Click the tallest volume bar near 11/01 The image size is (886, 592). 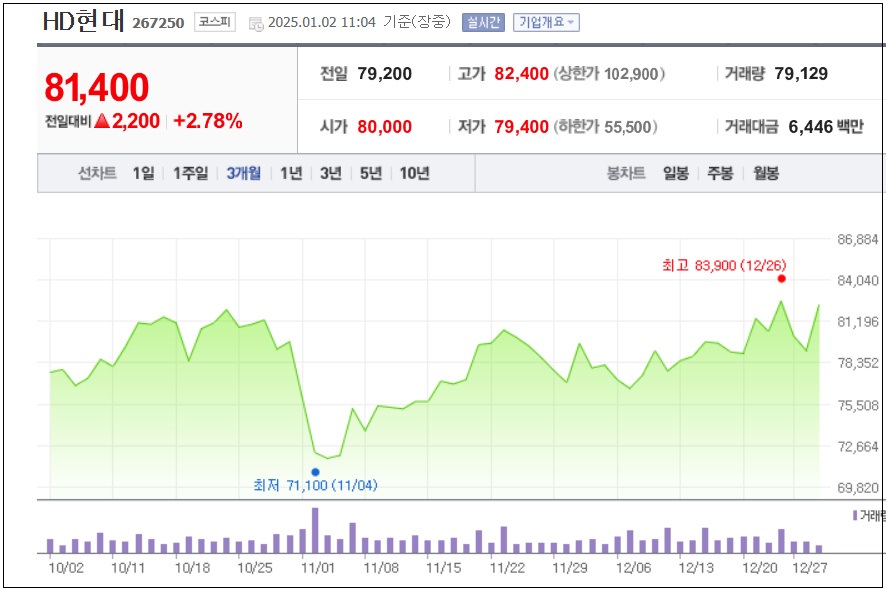[315, 530]
